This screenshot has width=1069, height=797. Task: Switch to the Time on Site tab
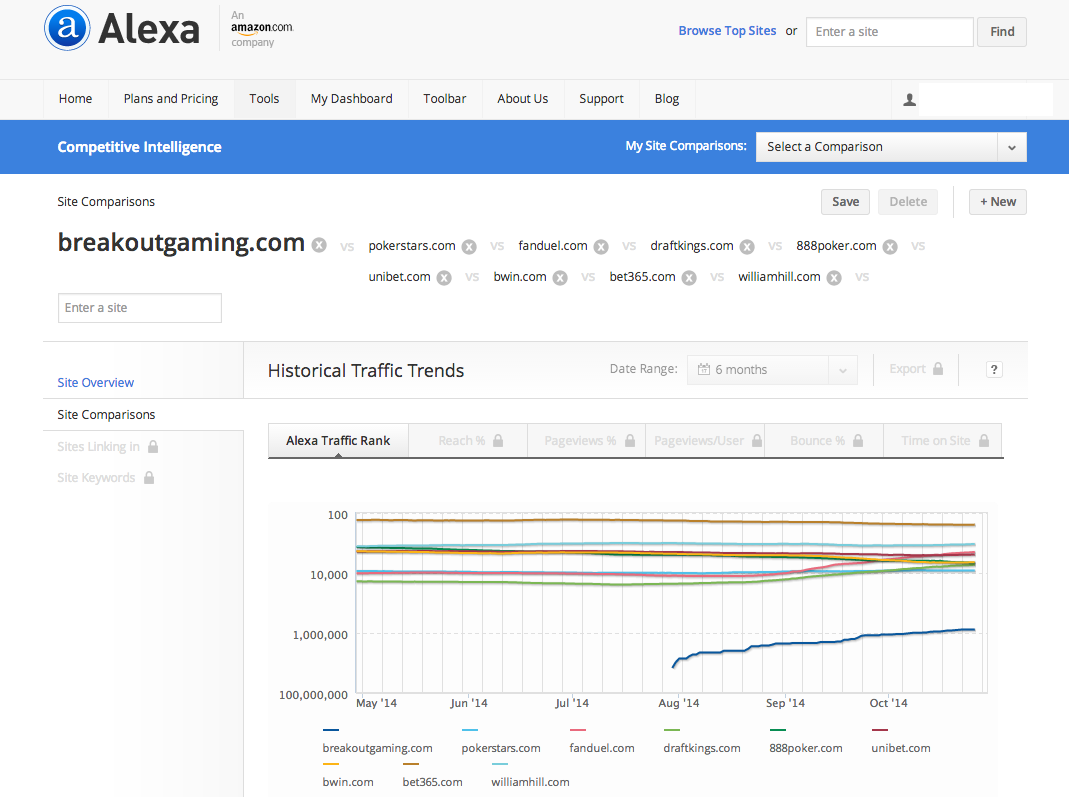(943, 440)
